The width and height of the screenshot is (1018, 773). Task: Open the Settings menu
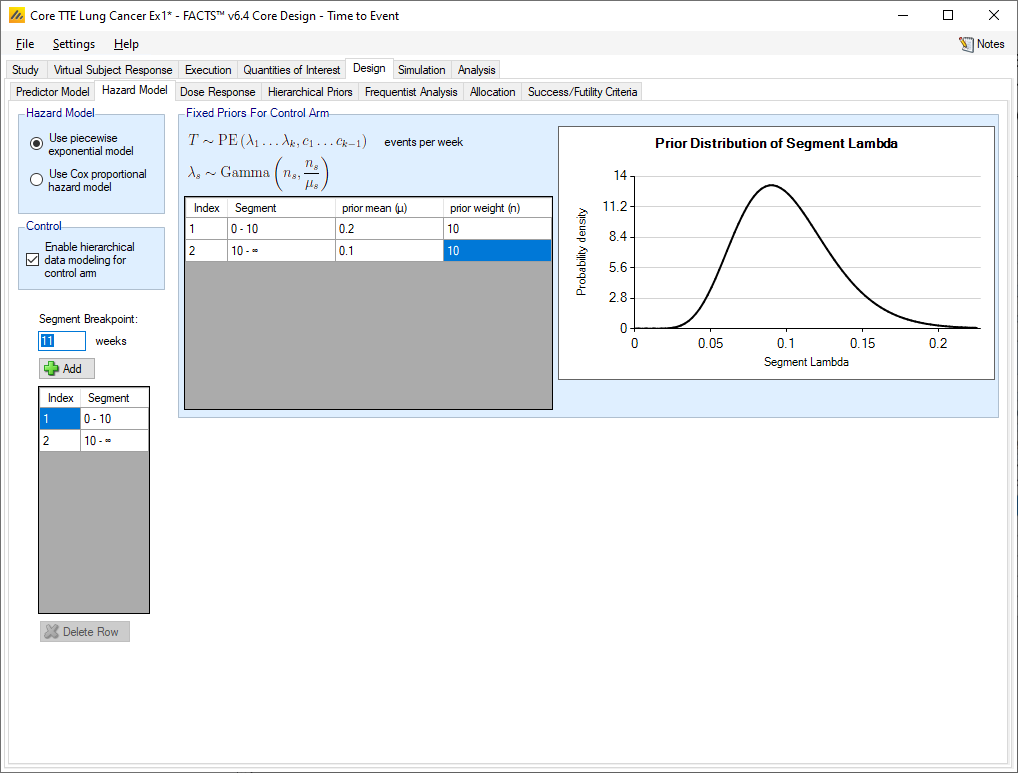click(x=74, y=44)
